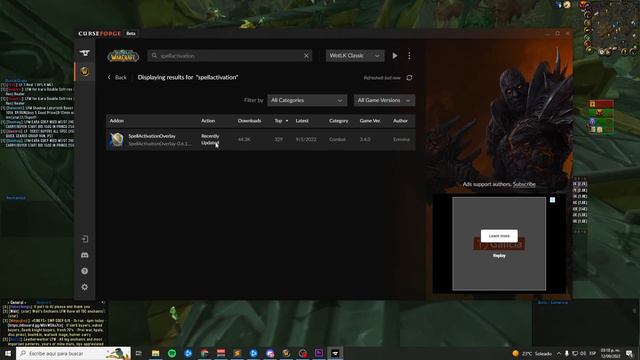Sort by the Action column header
640x360 pixels.
(208, 121)
